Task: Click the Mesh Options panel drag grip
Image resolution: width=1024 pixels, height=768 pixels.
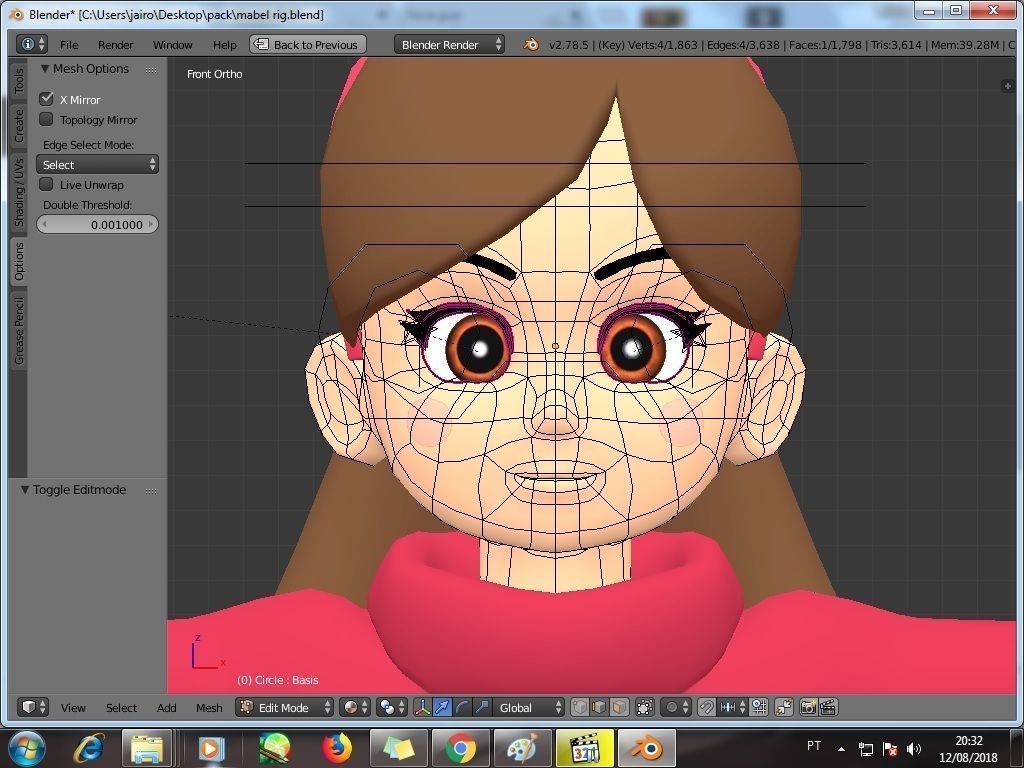Action: tap(151, 70)
